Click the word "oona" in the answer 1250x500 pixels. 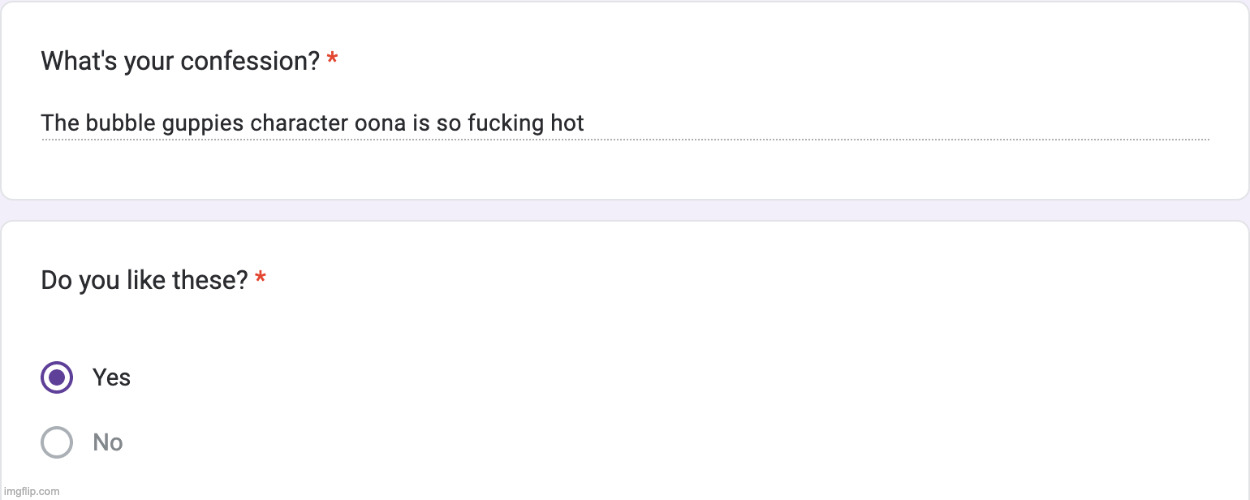(x=379, y=124)
